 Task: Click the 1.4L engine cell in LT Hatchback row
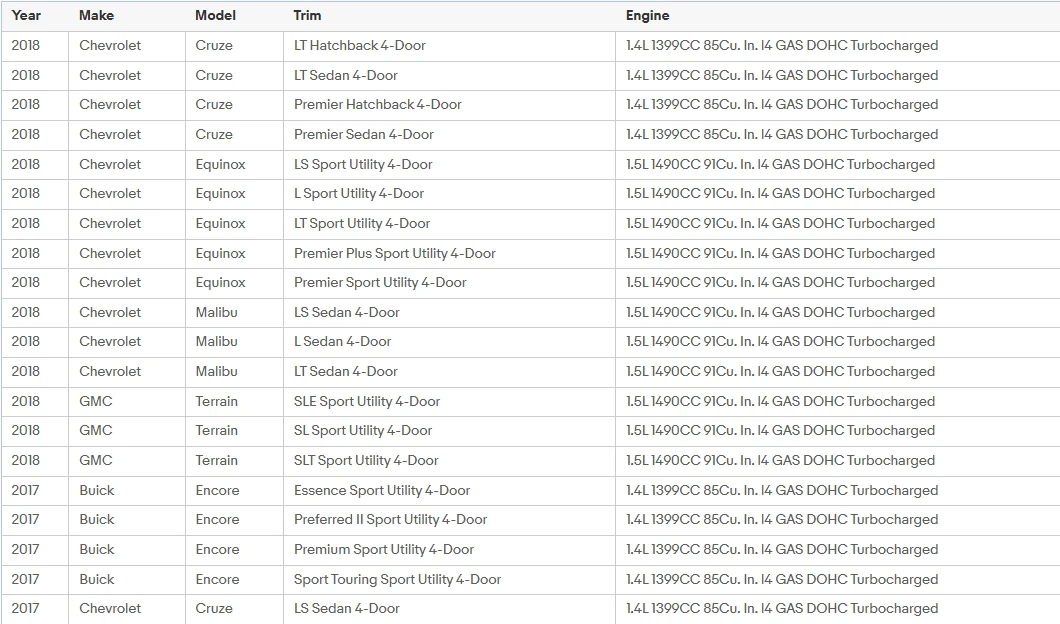pos(782,45)
